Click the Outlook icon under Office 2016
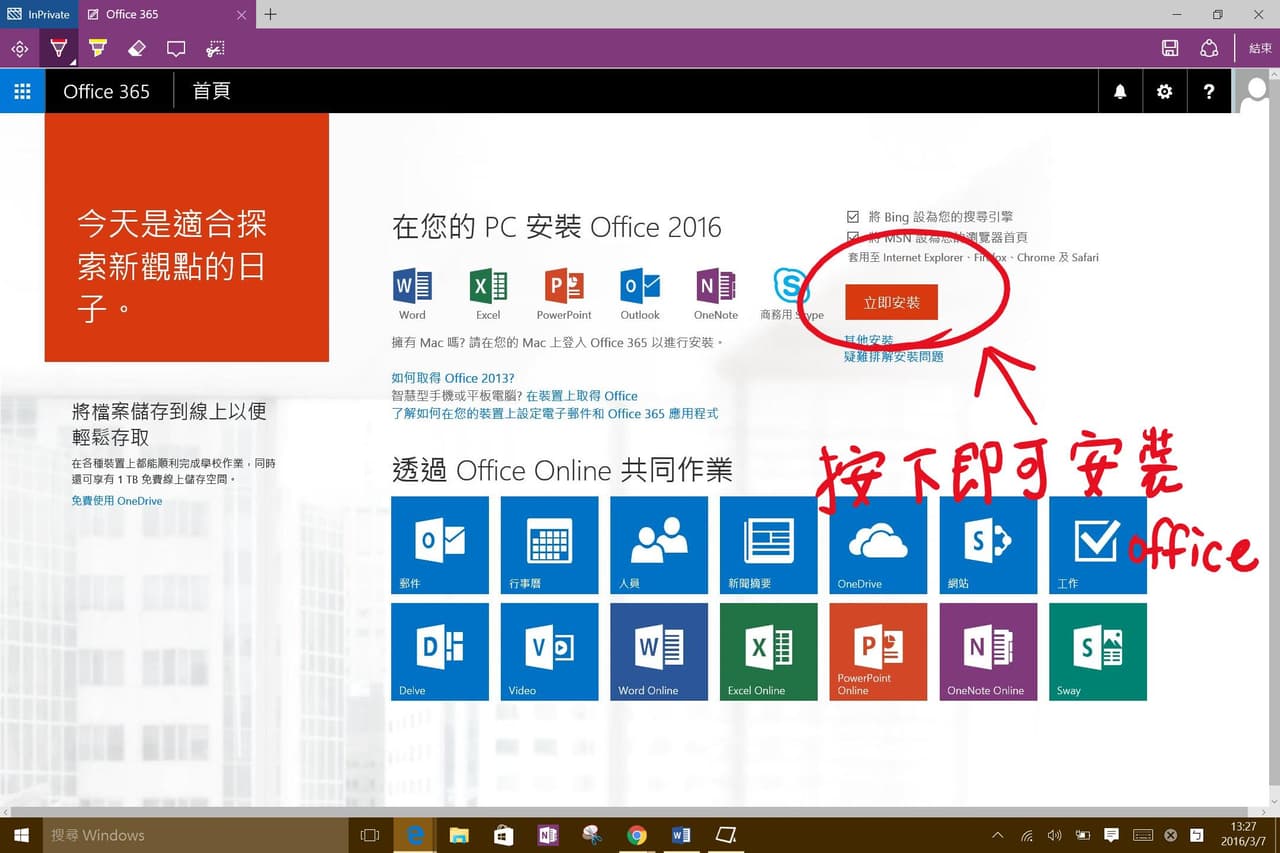 [640, 294]
